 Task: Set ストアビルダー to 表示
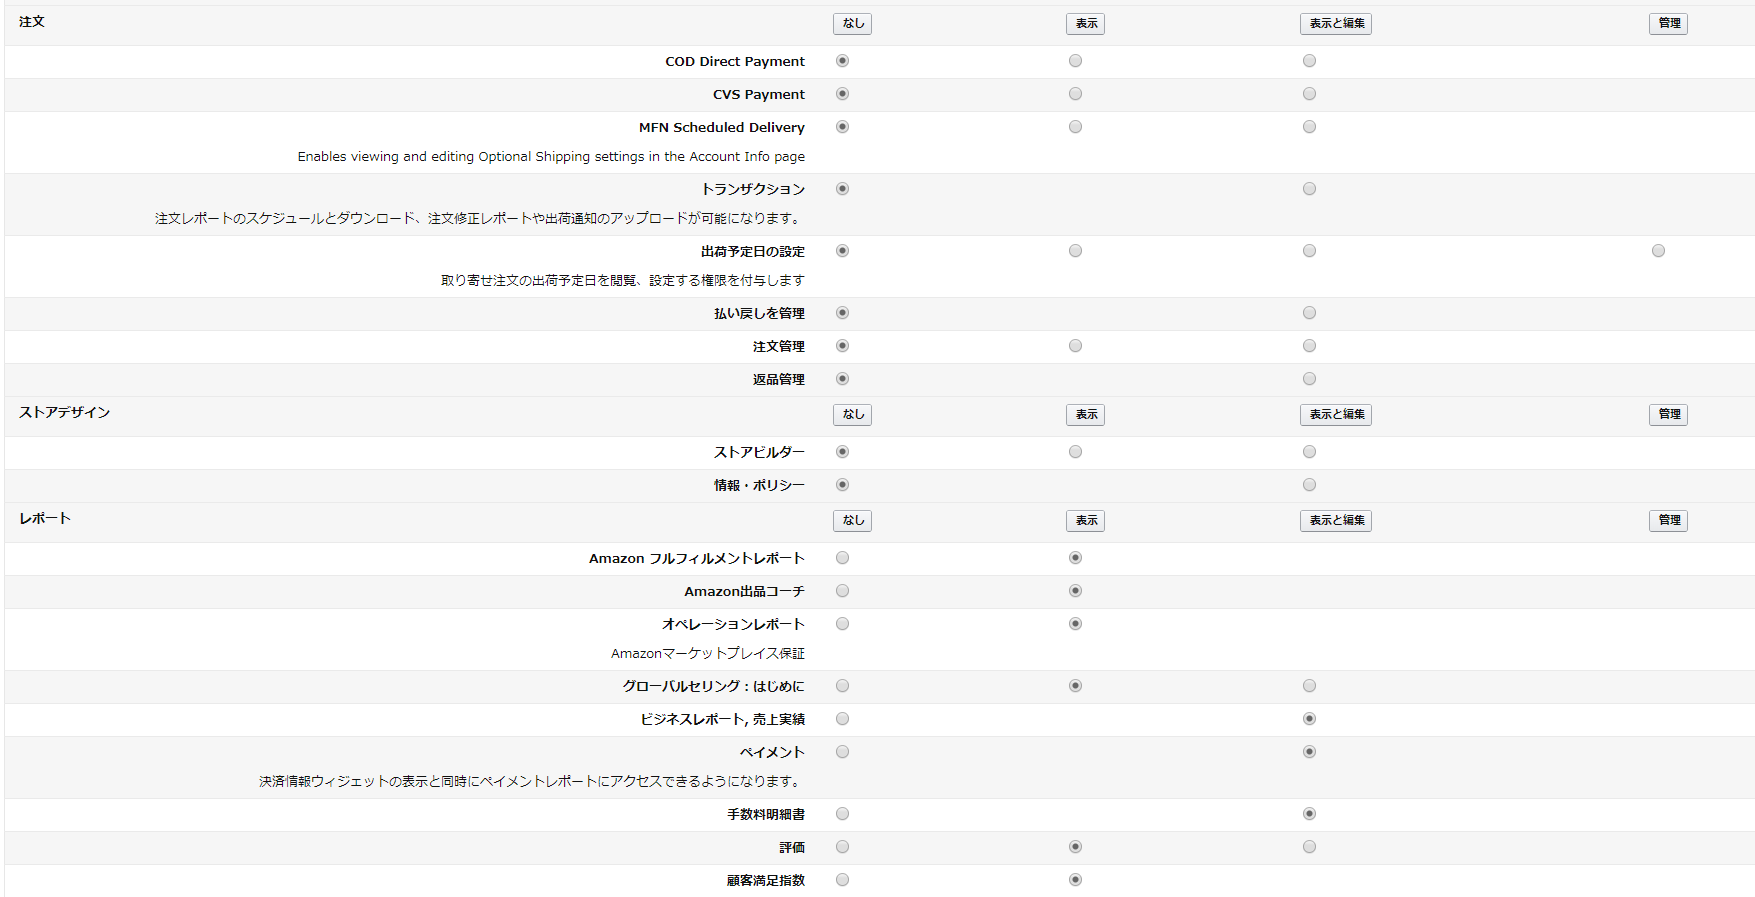(x=1075, y=452)
